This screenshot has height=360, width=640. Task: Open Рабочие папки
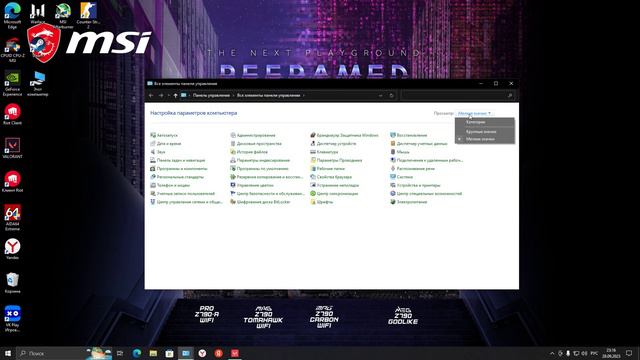327,169
